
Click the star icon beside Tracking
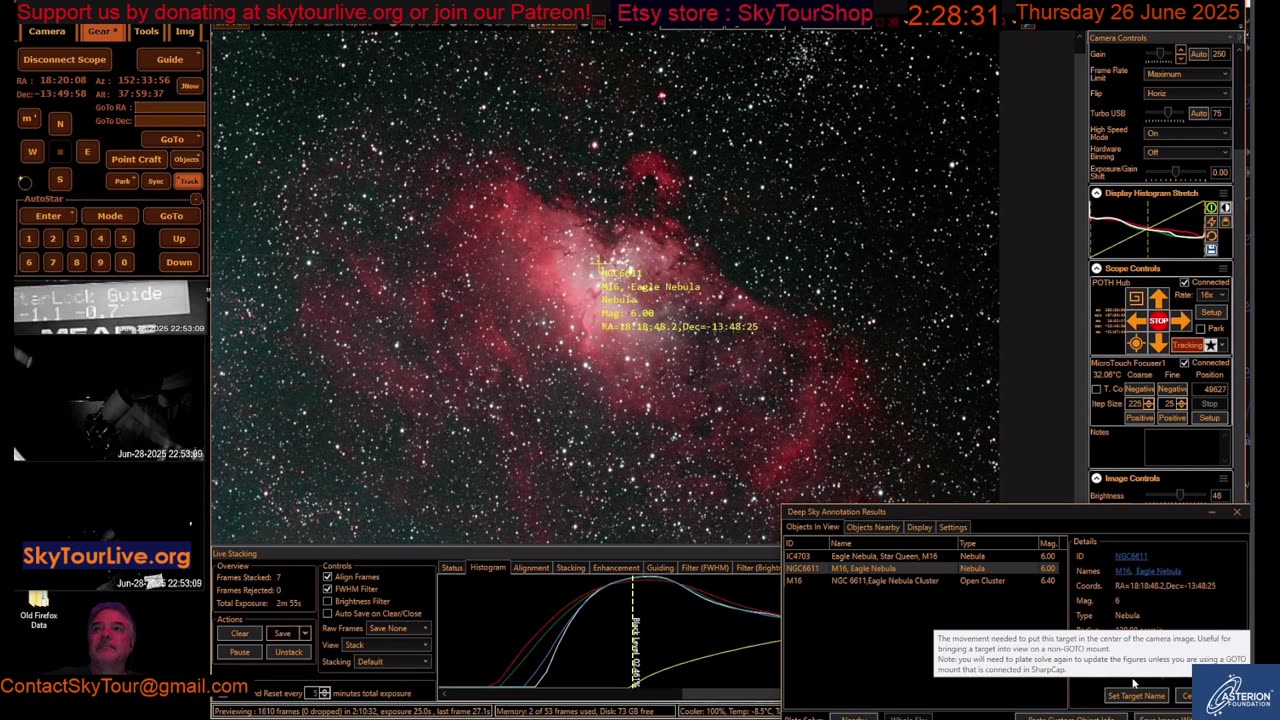(x=1211, y=345)
